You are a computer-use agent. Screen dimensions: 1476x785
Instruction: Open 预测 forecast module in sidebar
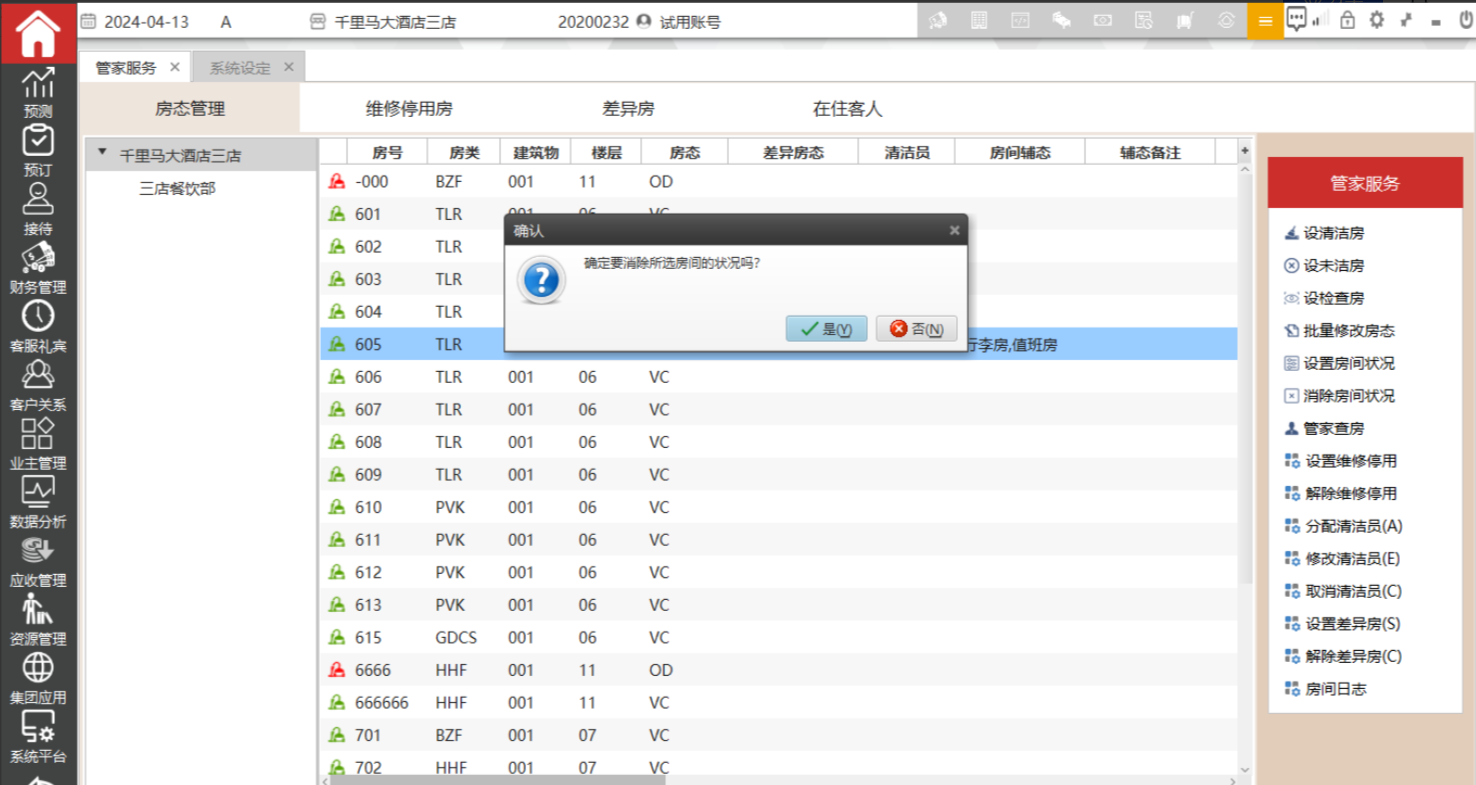(38, 92)
